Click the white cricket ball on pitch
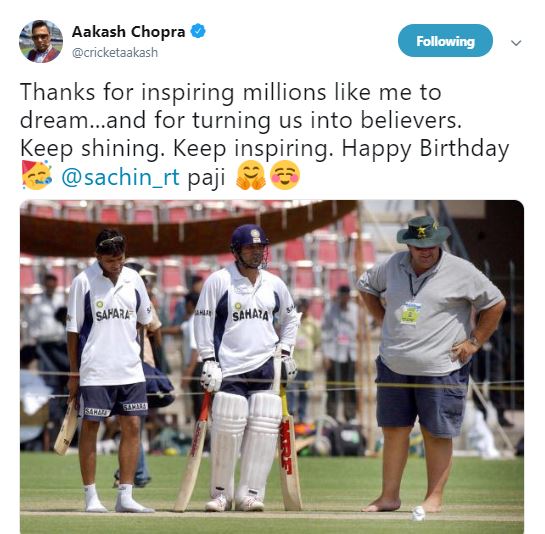This screenshot has width=545, height=534. click(417, 513)
